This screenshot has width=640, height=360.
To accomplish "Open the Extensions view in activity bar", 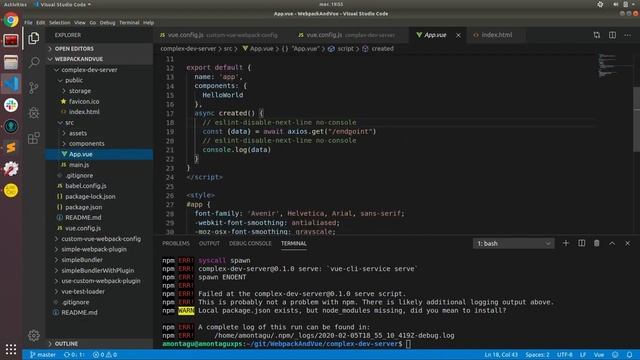I will 34,138.
